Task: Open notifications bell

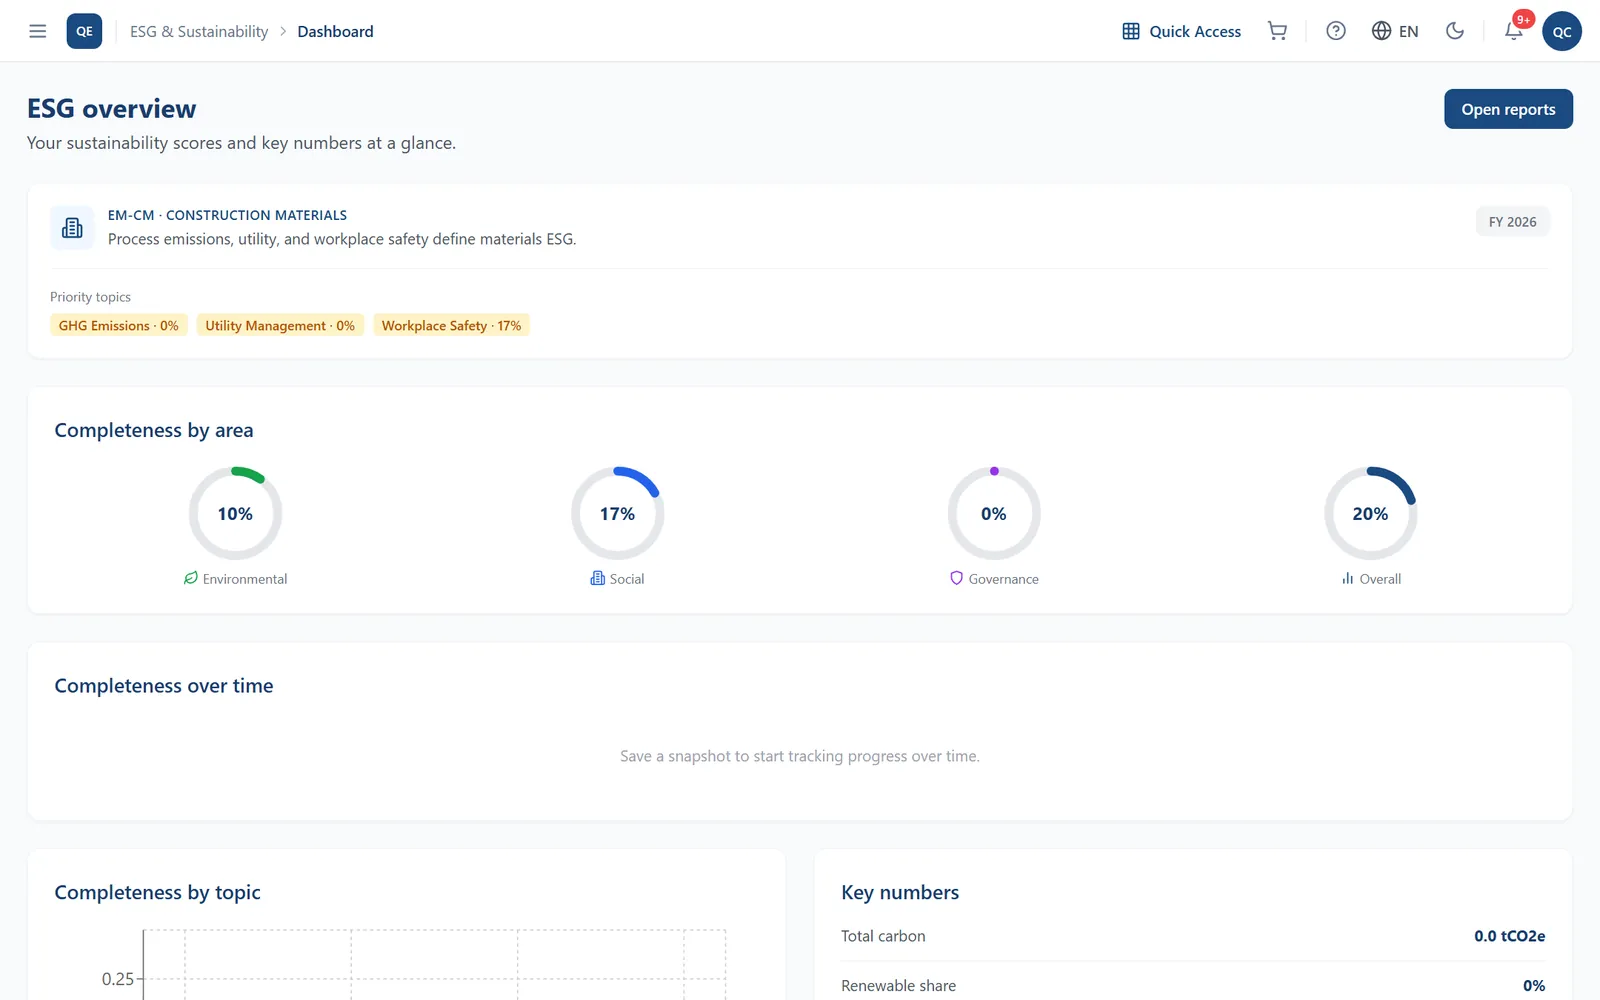Action: [x=1514, y=31]
